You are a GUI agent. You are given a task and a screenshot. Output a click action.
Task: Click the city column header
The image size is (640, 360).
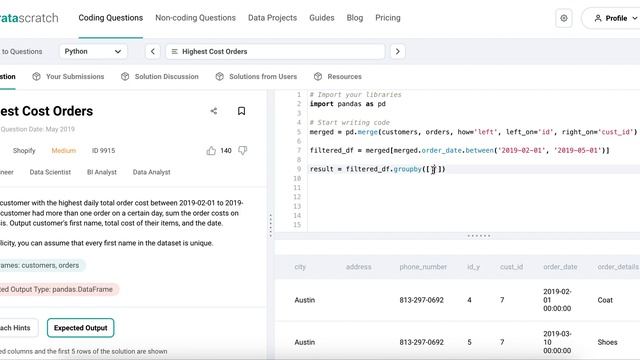point(300,267)
